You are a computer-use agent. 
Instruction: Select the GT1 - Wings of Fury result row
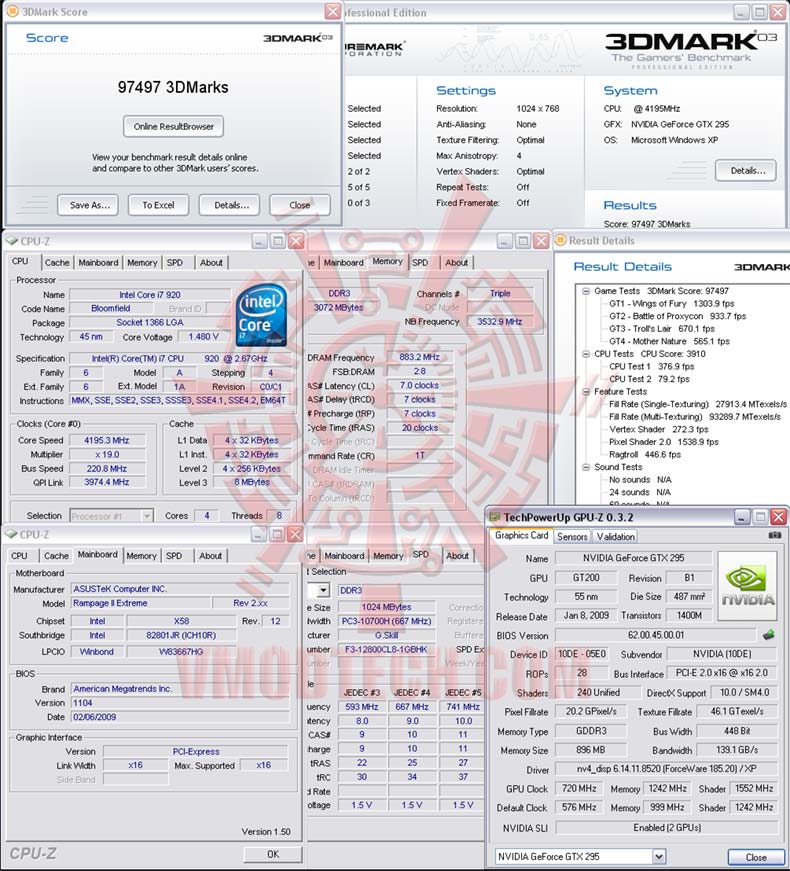pos(672,304)
